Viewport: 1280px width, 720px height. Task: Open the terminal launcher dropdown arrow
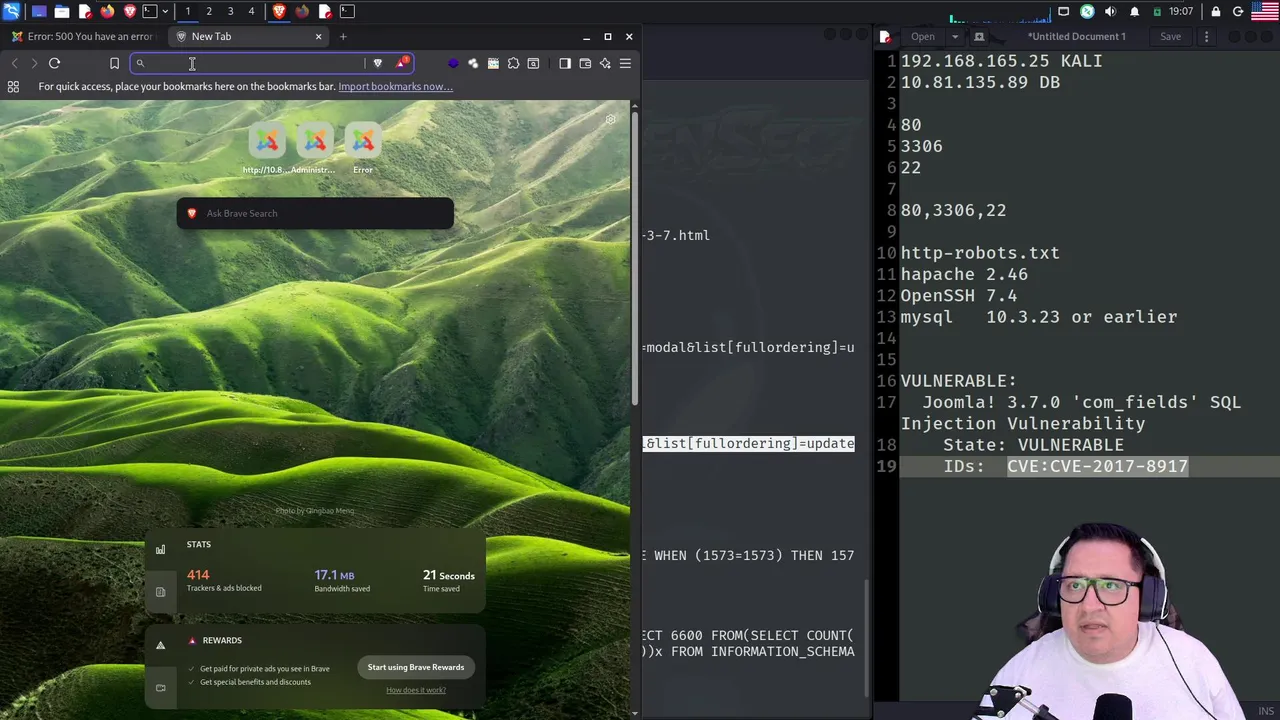tap(165, 11)
